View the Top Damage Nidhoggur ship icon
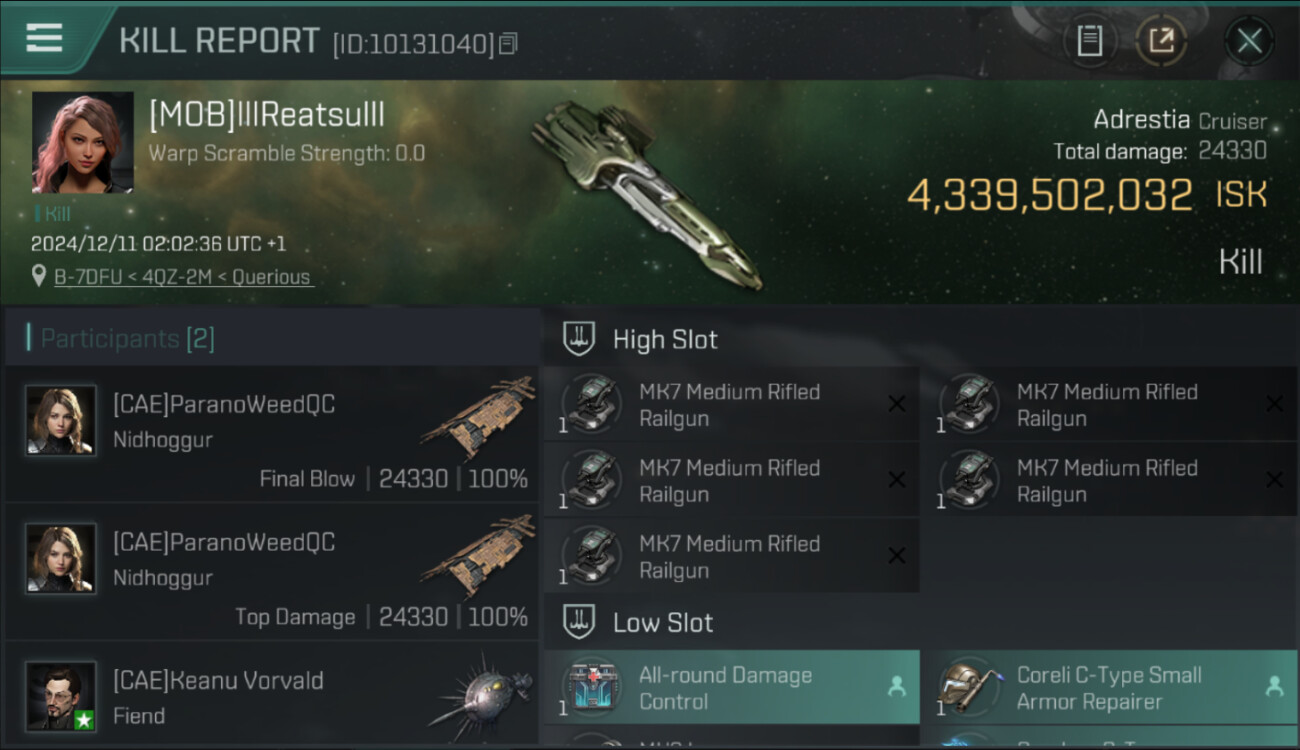The image size is (1300, 750). tap(478, 555)
